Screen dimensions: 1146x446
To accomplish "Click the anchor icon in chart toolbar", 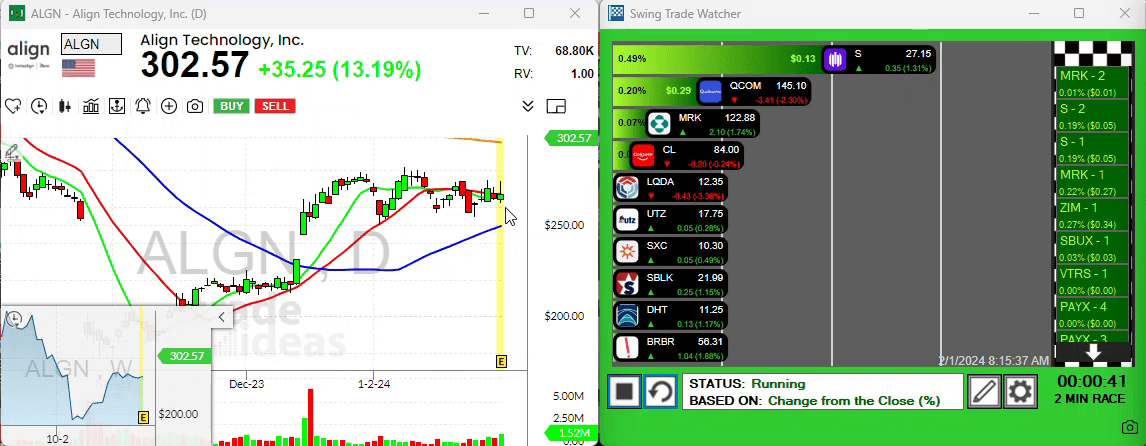I will (x=116, y=106).
